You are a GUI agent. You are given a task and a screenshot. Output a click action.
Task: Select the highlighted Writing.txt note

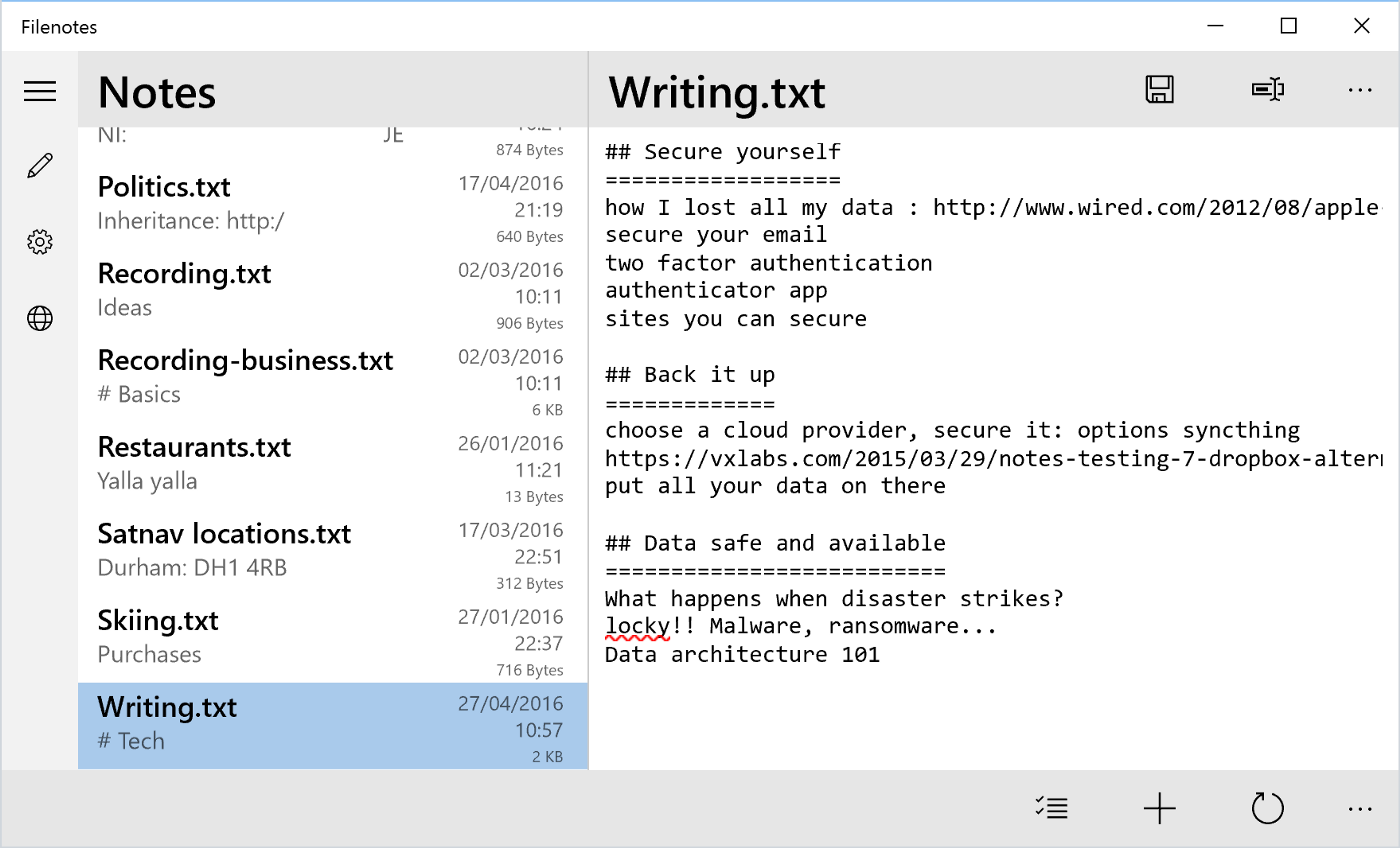tap(333, 726)
